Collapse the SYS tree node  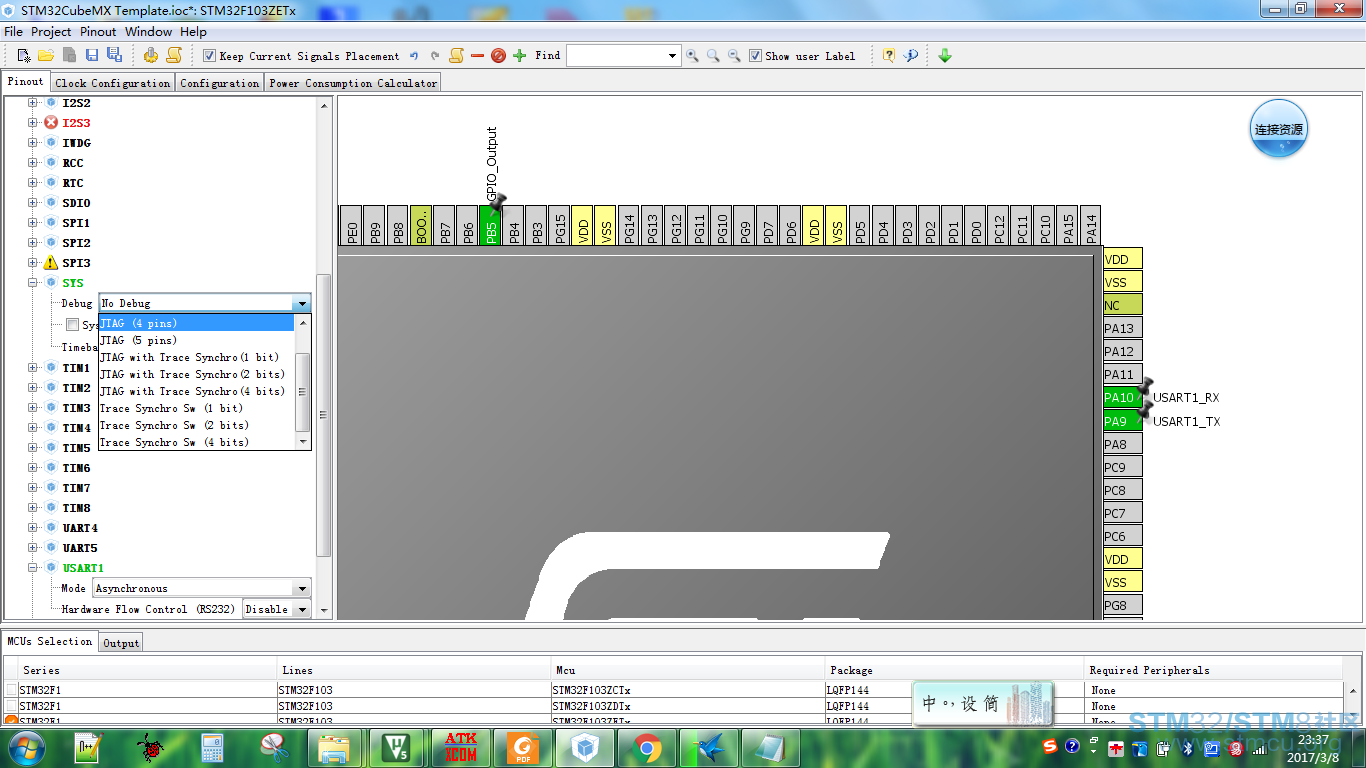coord(33,283)
